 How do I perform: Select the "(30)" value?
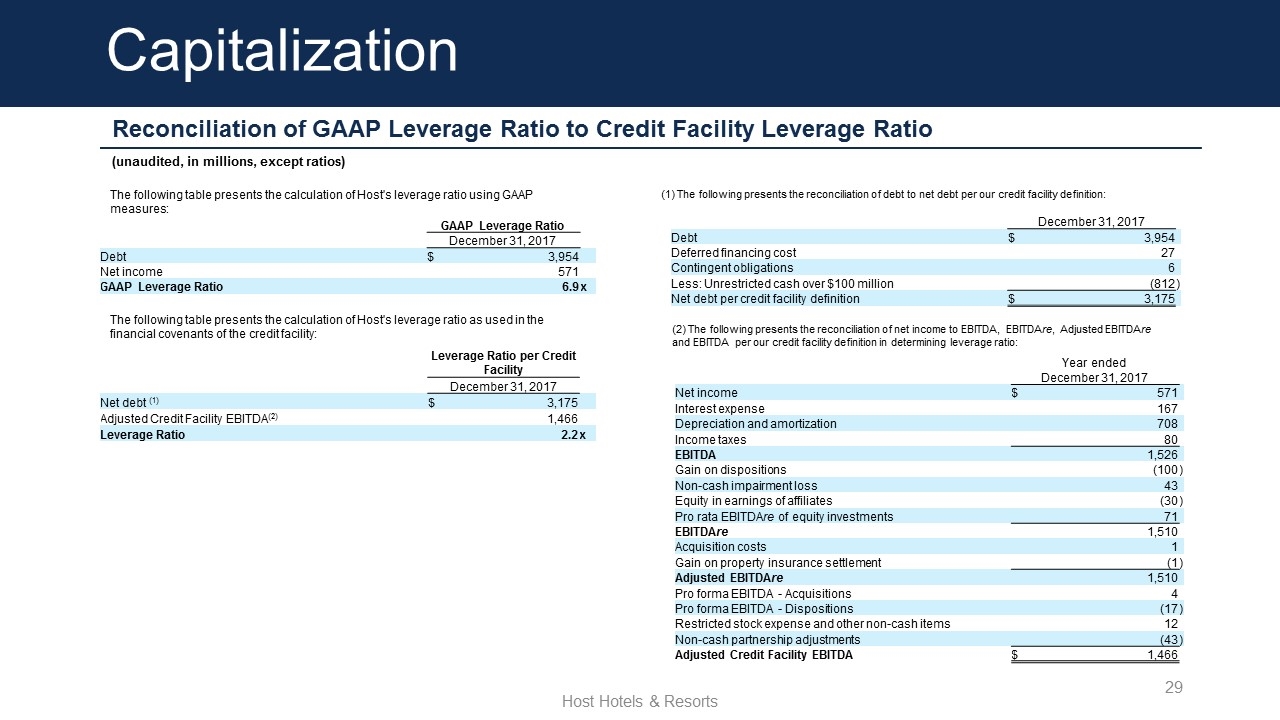1171,500
